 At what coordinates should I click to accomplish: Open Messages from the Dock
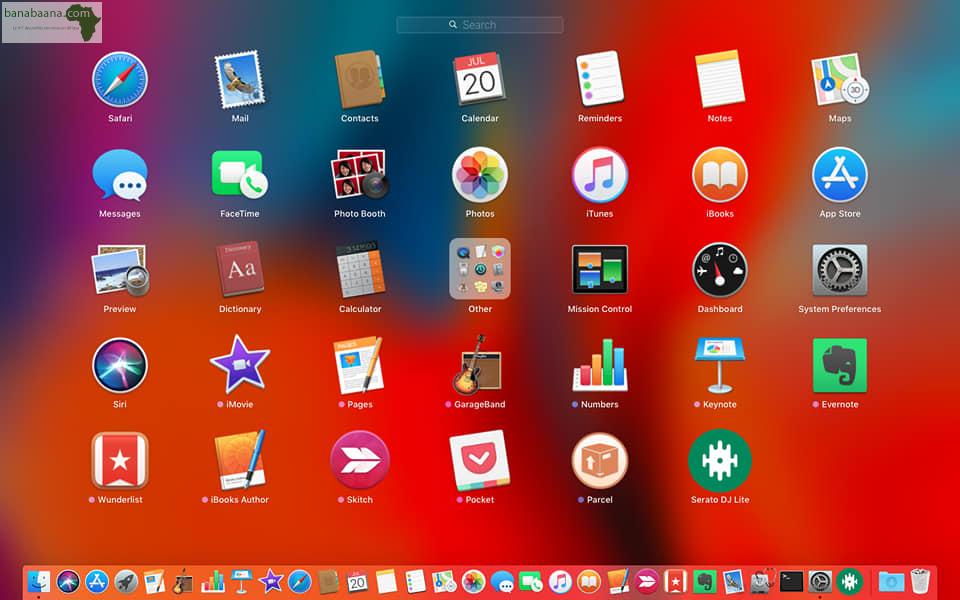(502, 581)
